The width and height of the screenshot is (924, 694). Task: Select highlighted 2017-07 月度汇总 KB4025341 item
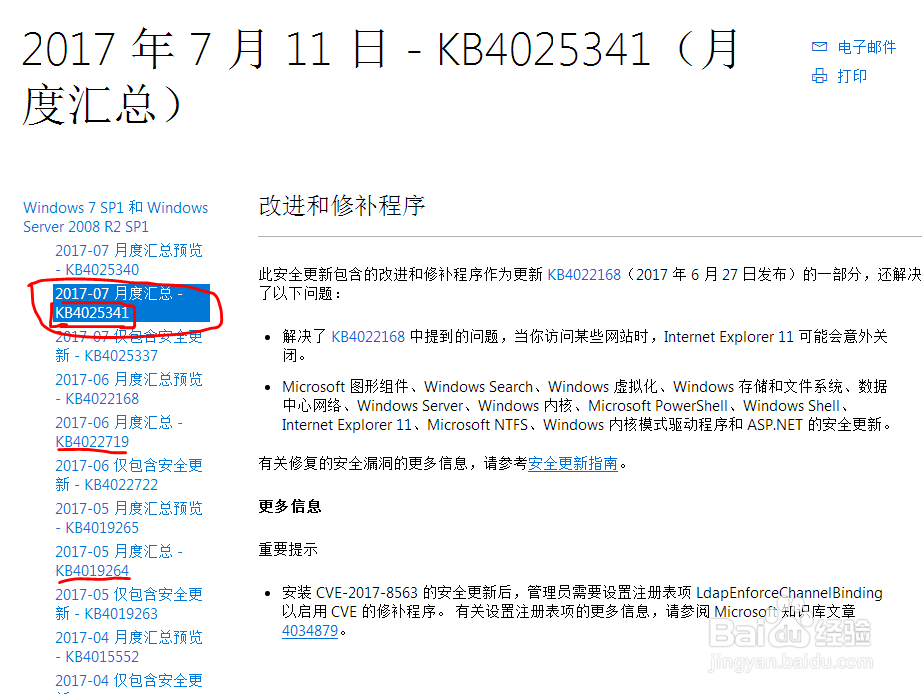(x=131, y=303)
